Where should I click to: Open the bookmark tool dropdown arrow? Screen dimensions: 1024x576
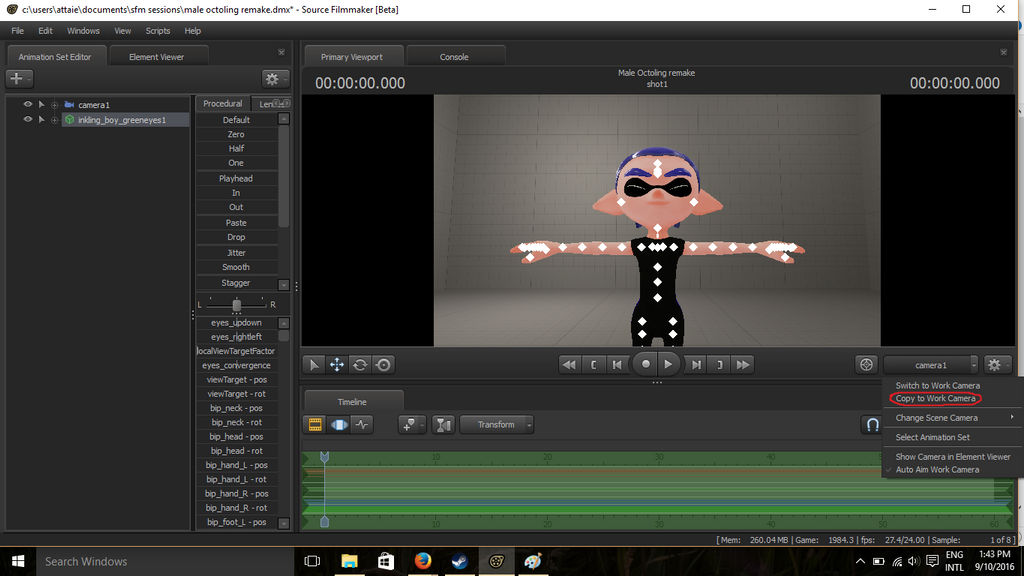click(x=422, y=424)
